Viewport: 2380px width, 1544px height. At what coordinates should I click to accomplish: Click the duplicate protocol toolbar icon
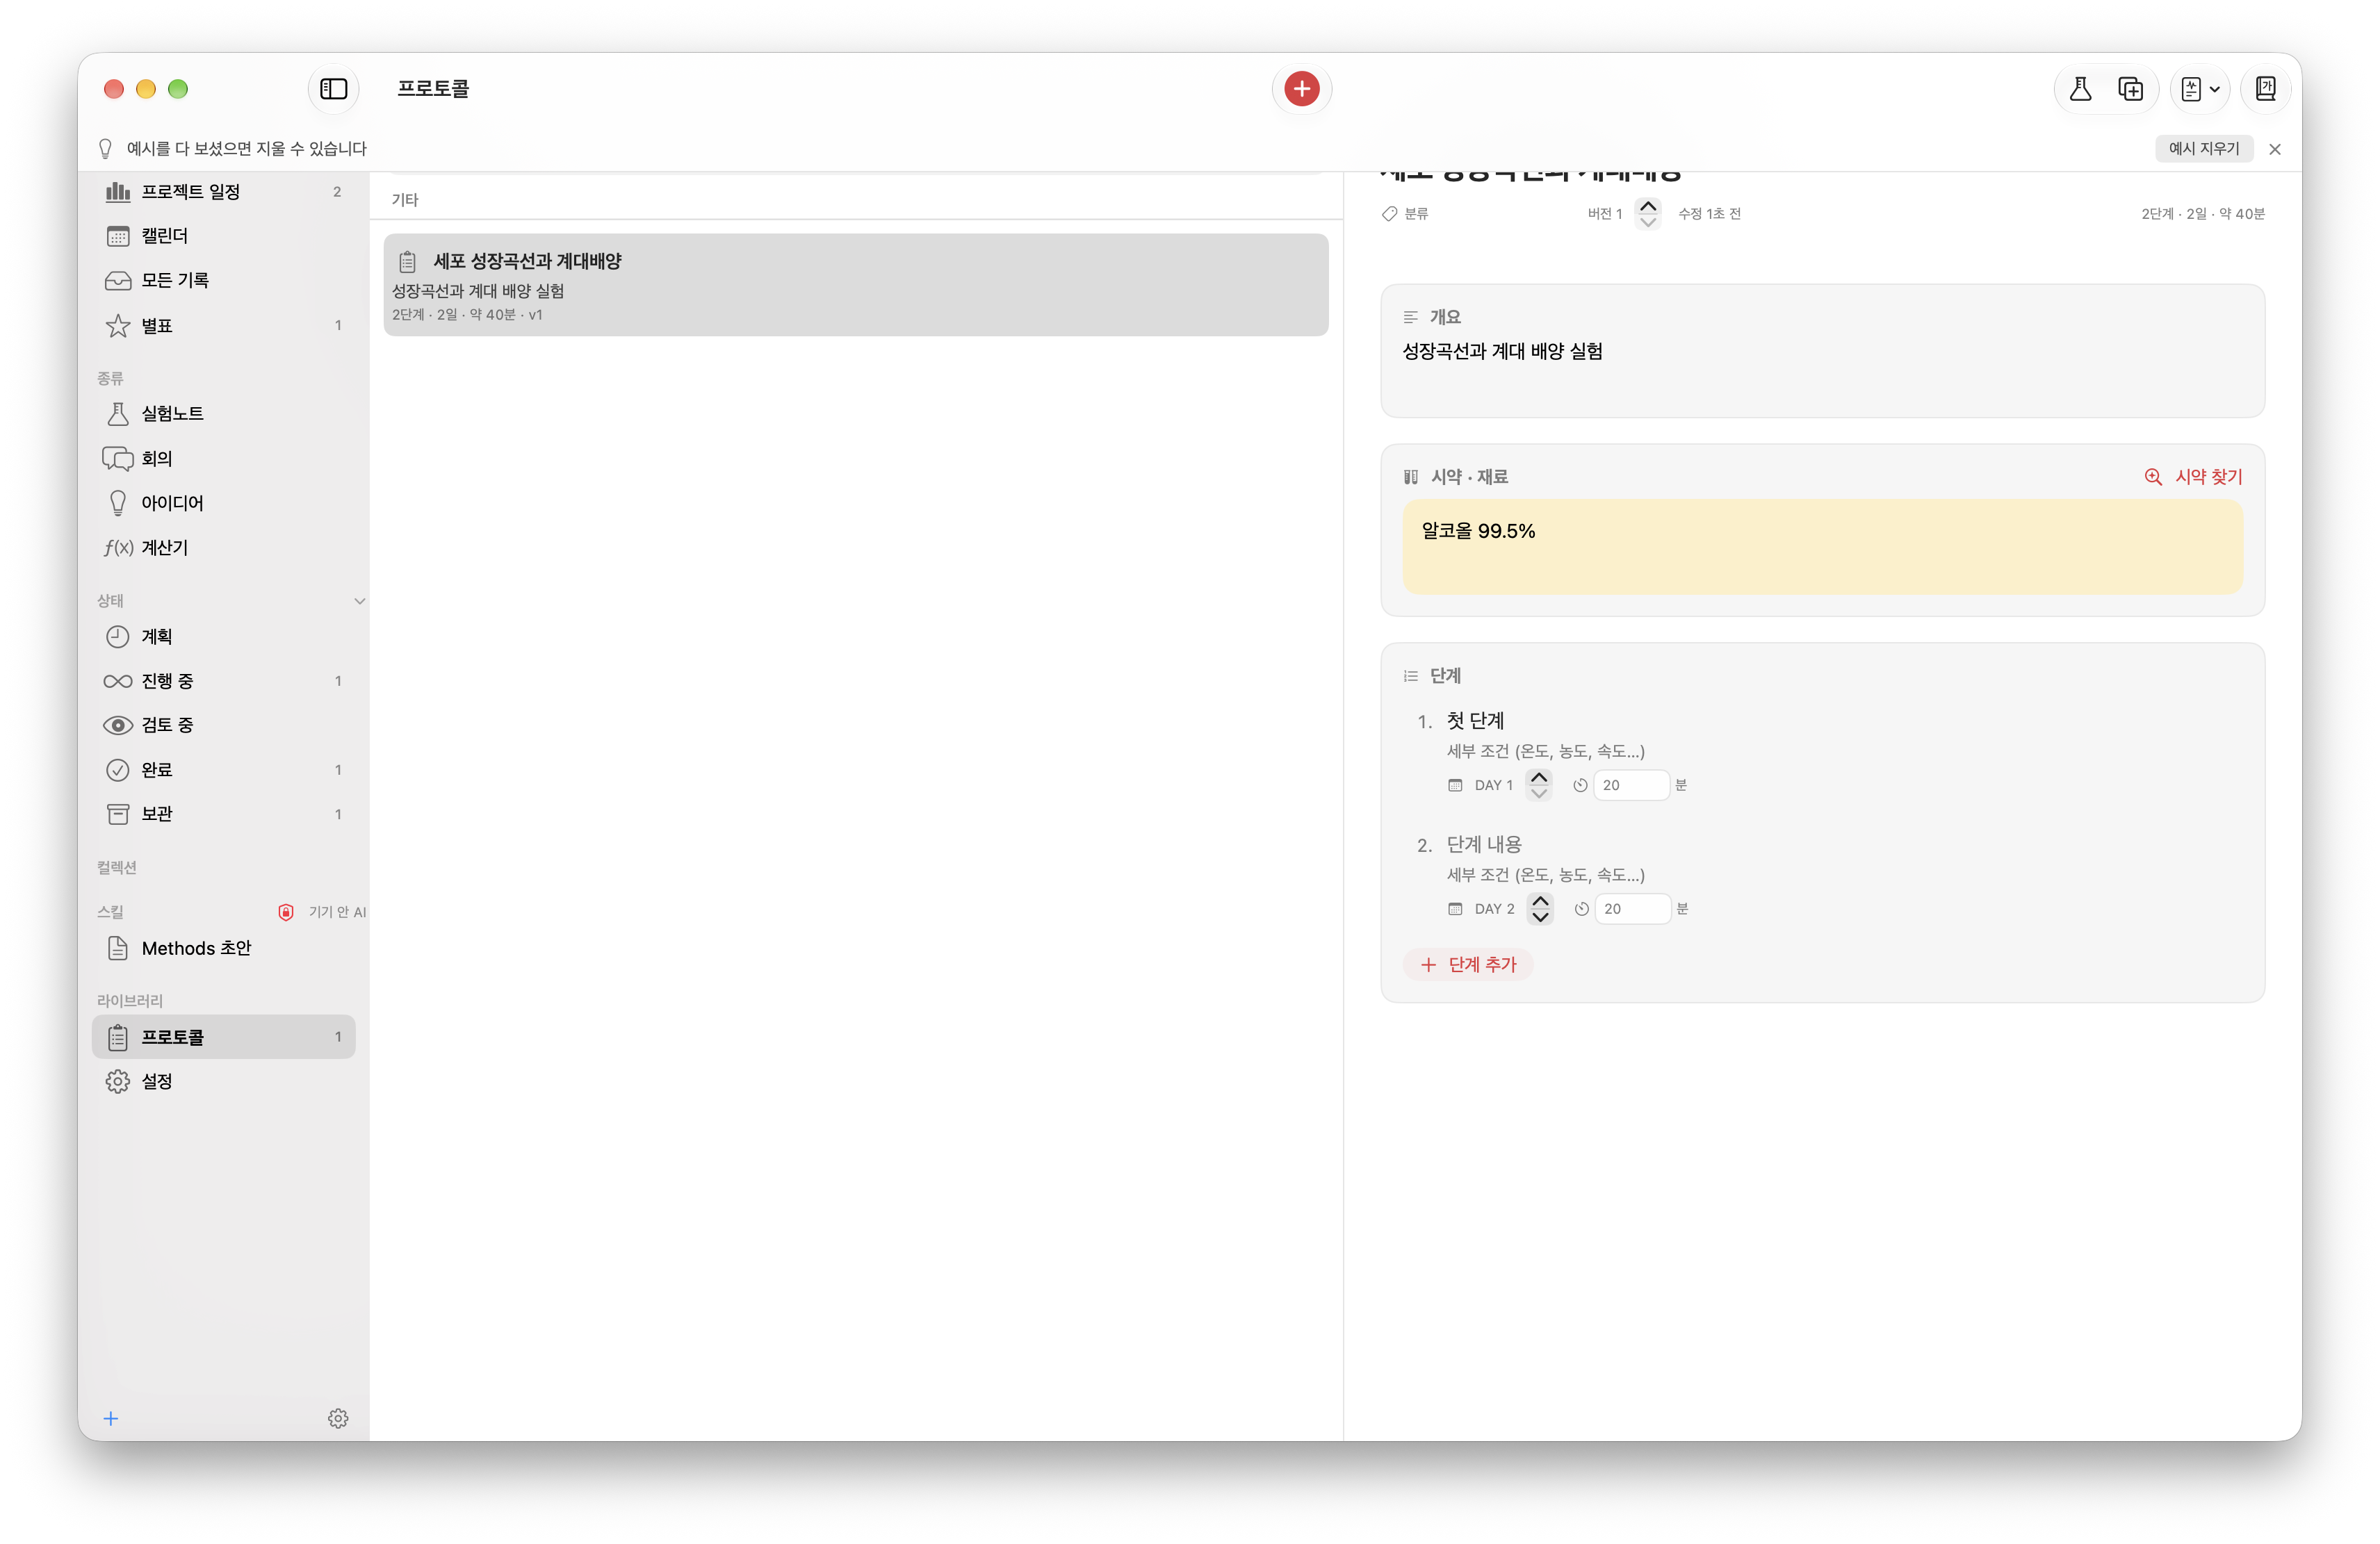coord(2130,89)
